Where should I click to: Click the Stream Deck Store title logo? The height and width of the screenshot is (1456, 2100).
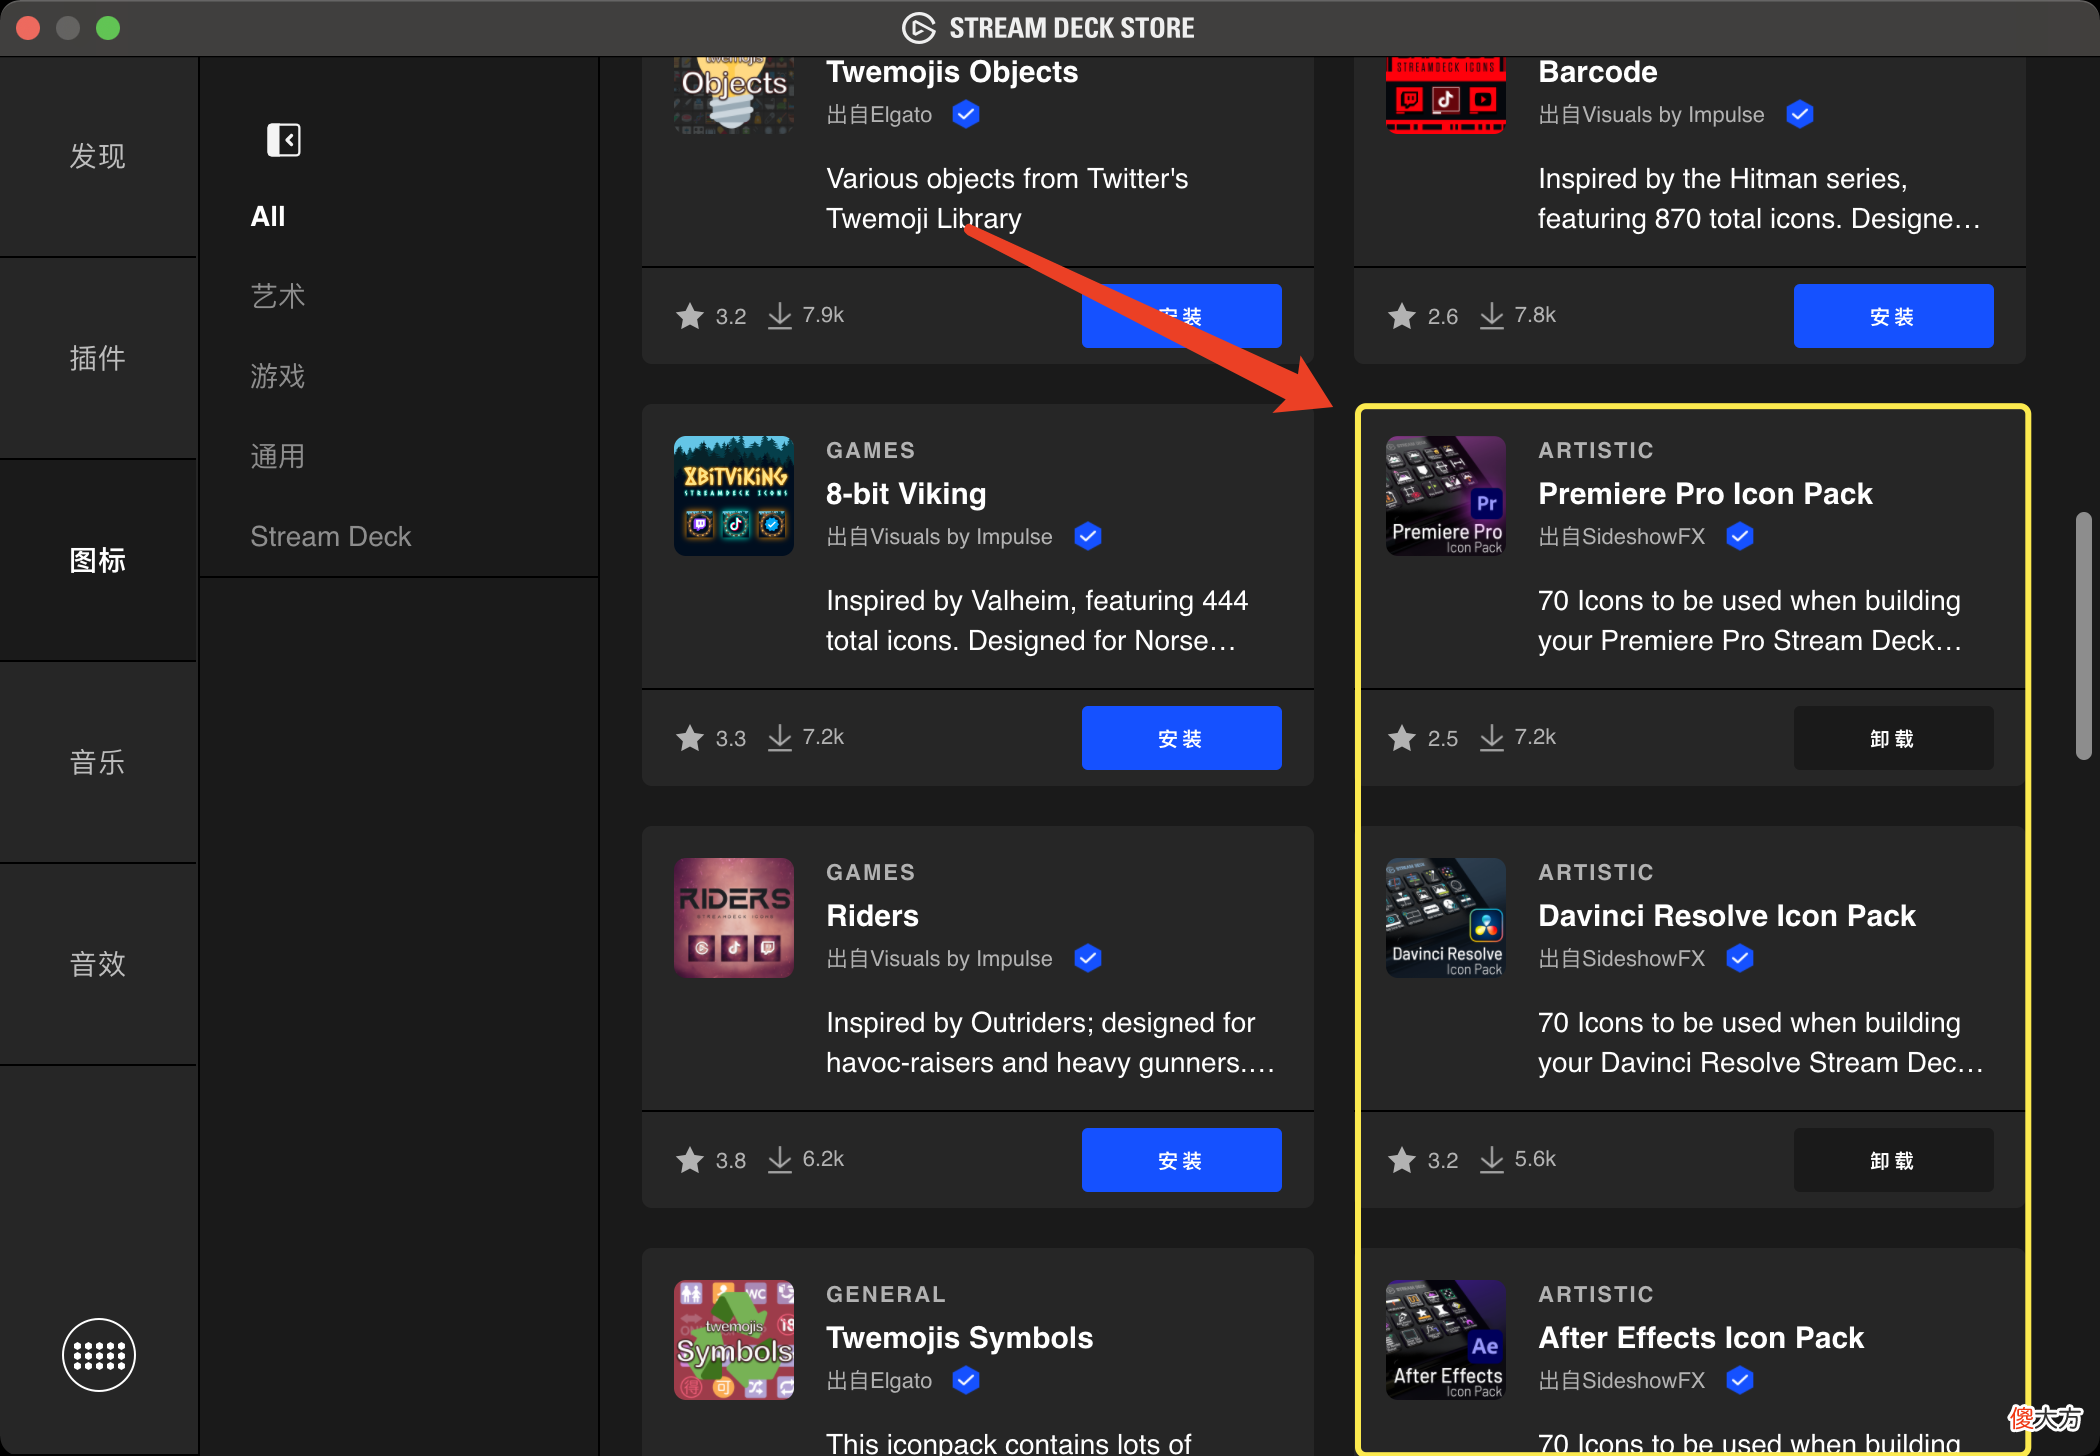pos(1048,28)
